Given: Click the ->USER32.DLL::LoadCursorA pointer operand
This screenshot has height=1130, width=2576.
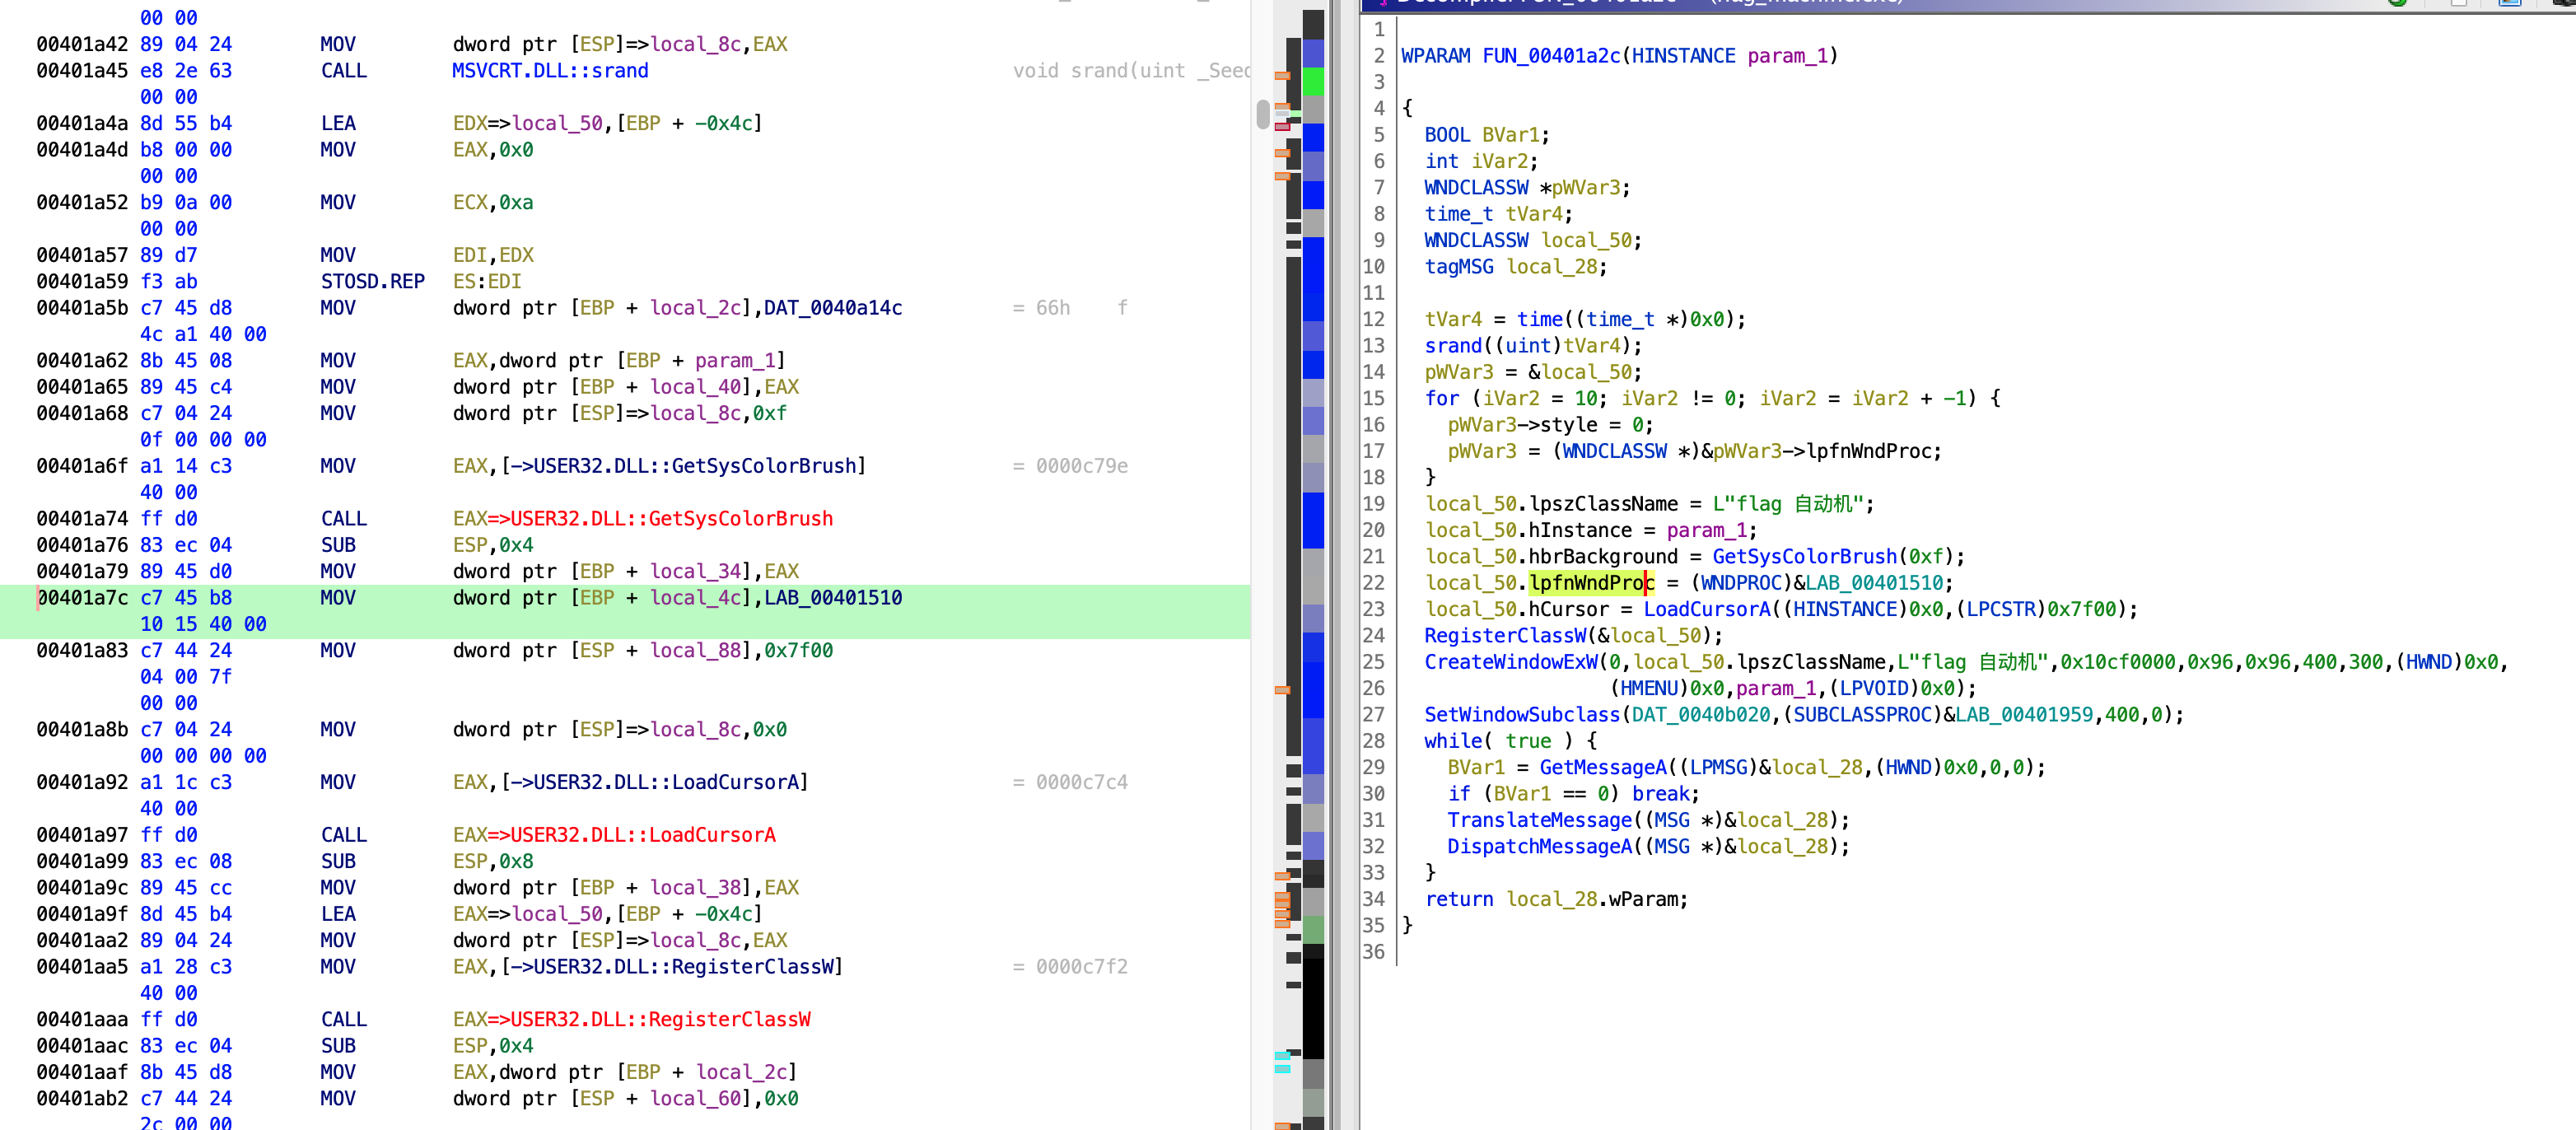Looking at the screenshot, I should click(654, 782).
